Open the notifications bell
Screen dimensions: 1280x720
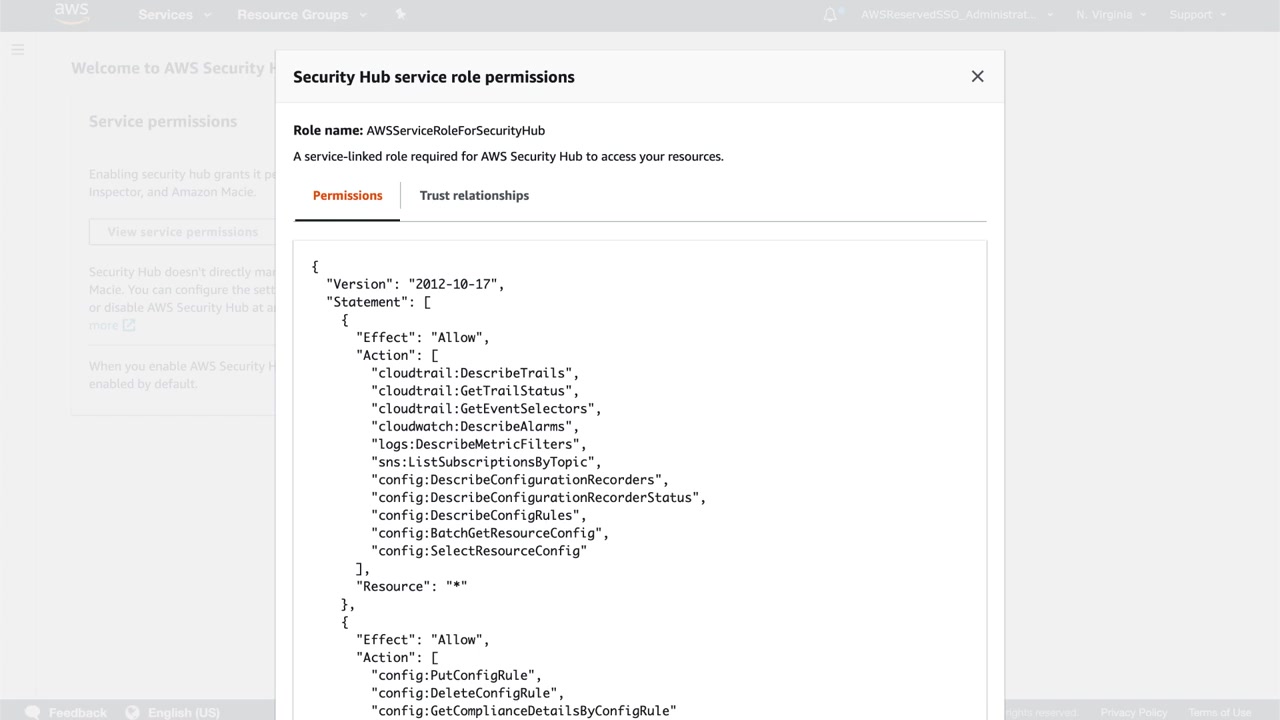(x=830, y=15)
